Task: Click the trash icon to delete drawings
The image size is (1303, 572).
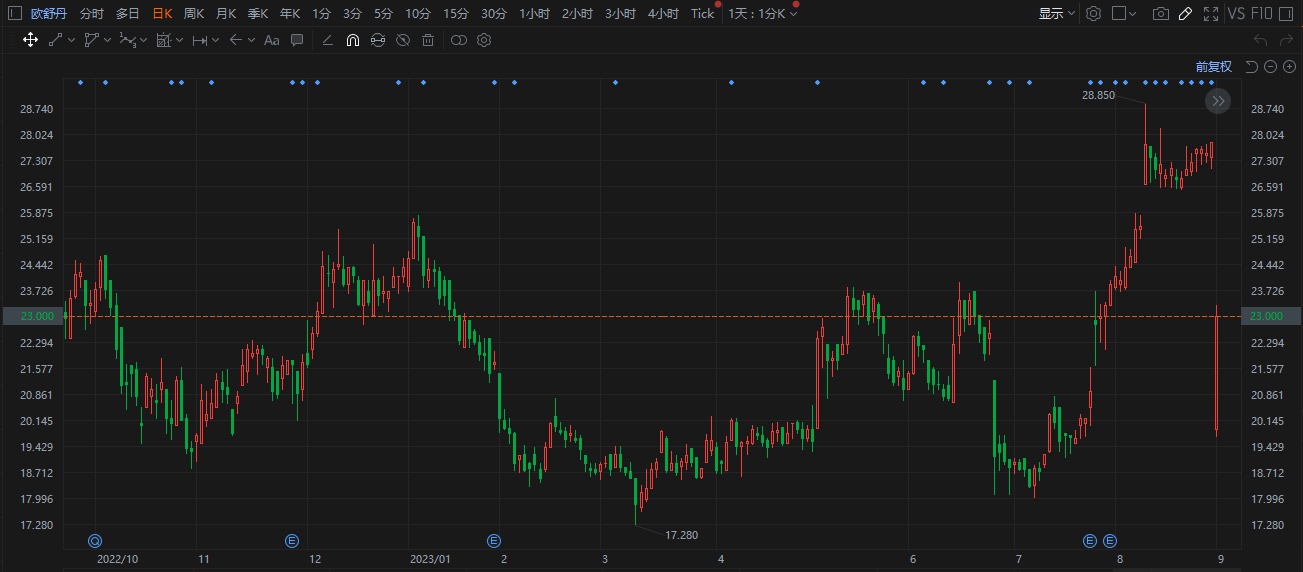Action: 428,40
